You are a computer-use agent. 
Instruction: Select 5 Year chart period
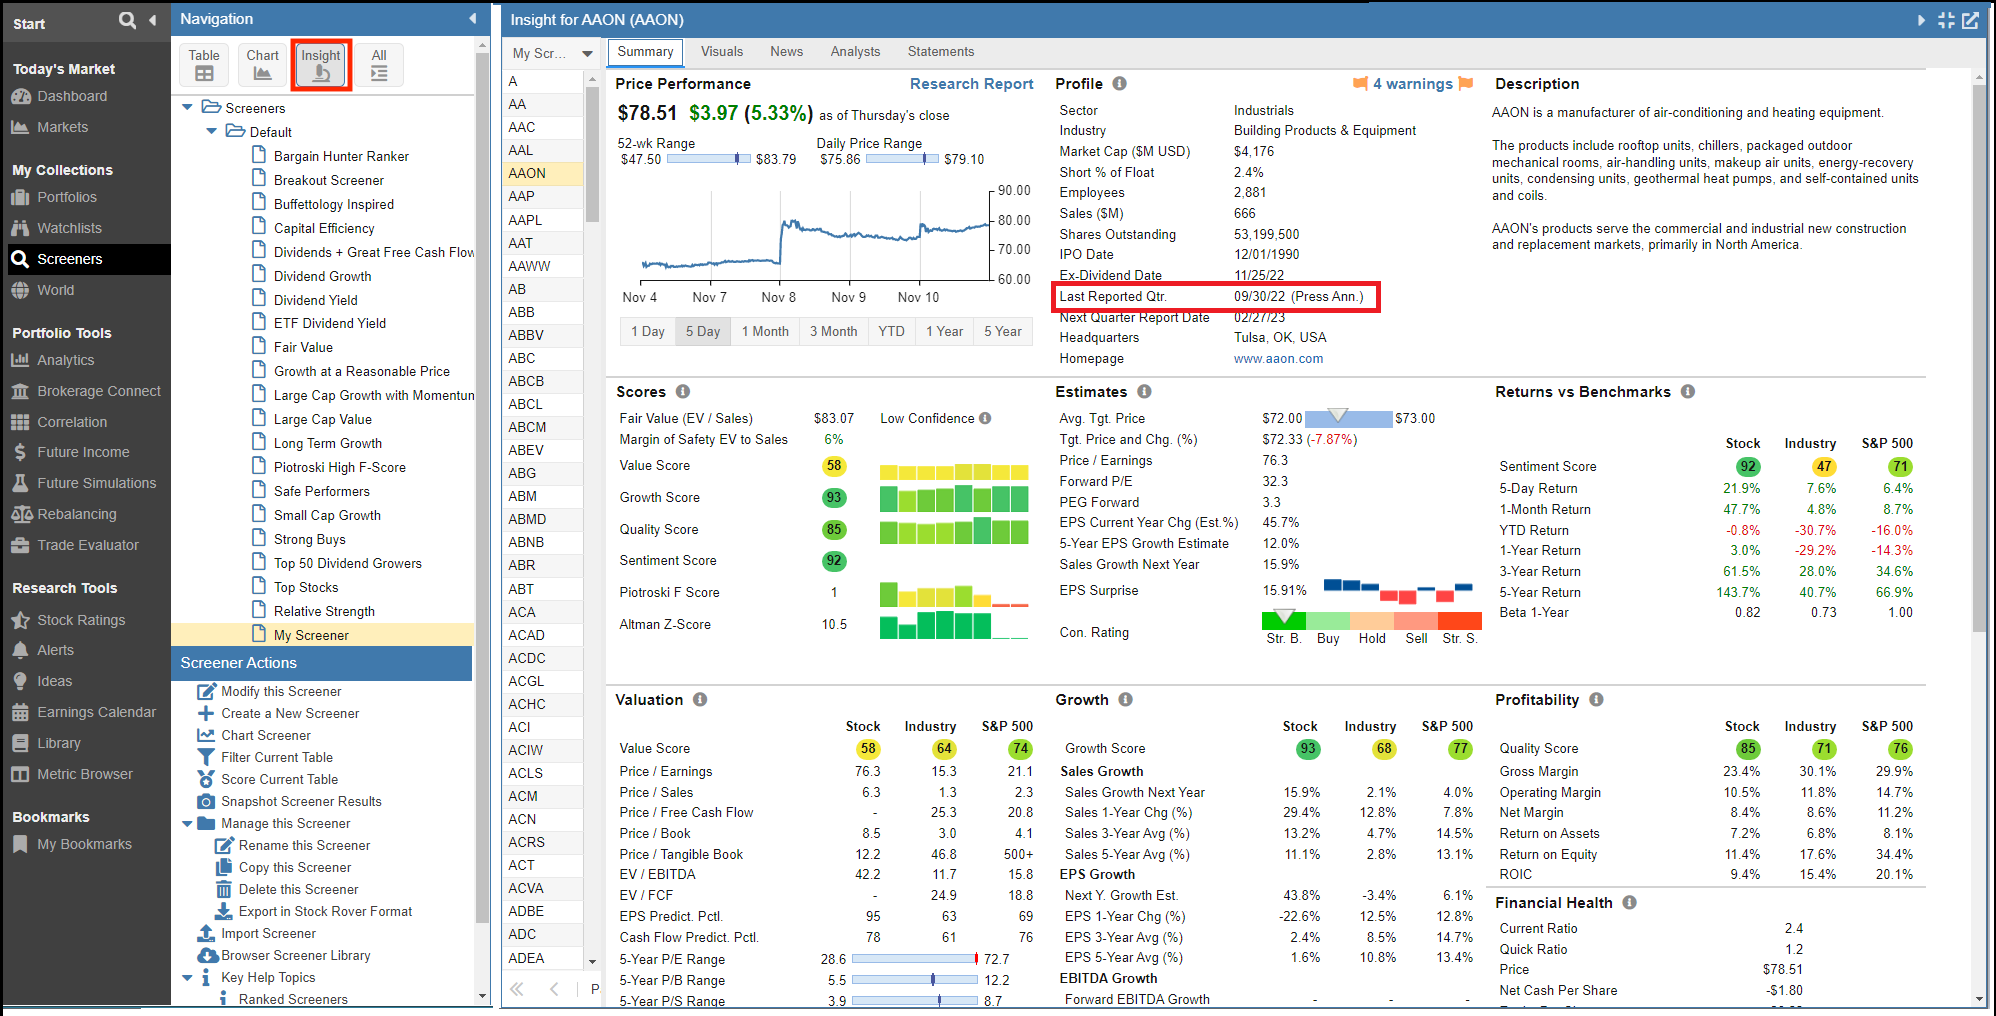point(1003,331)
